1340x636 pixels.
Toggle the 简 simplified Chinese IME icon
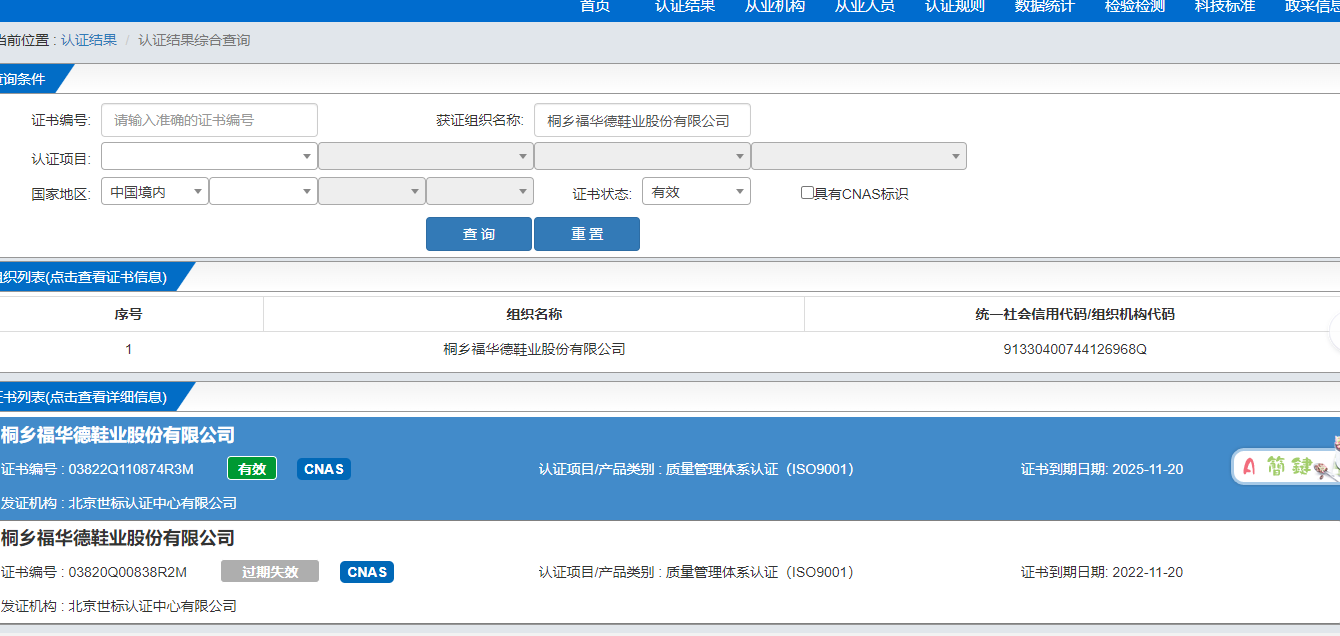coord(1277,467)
